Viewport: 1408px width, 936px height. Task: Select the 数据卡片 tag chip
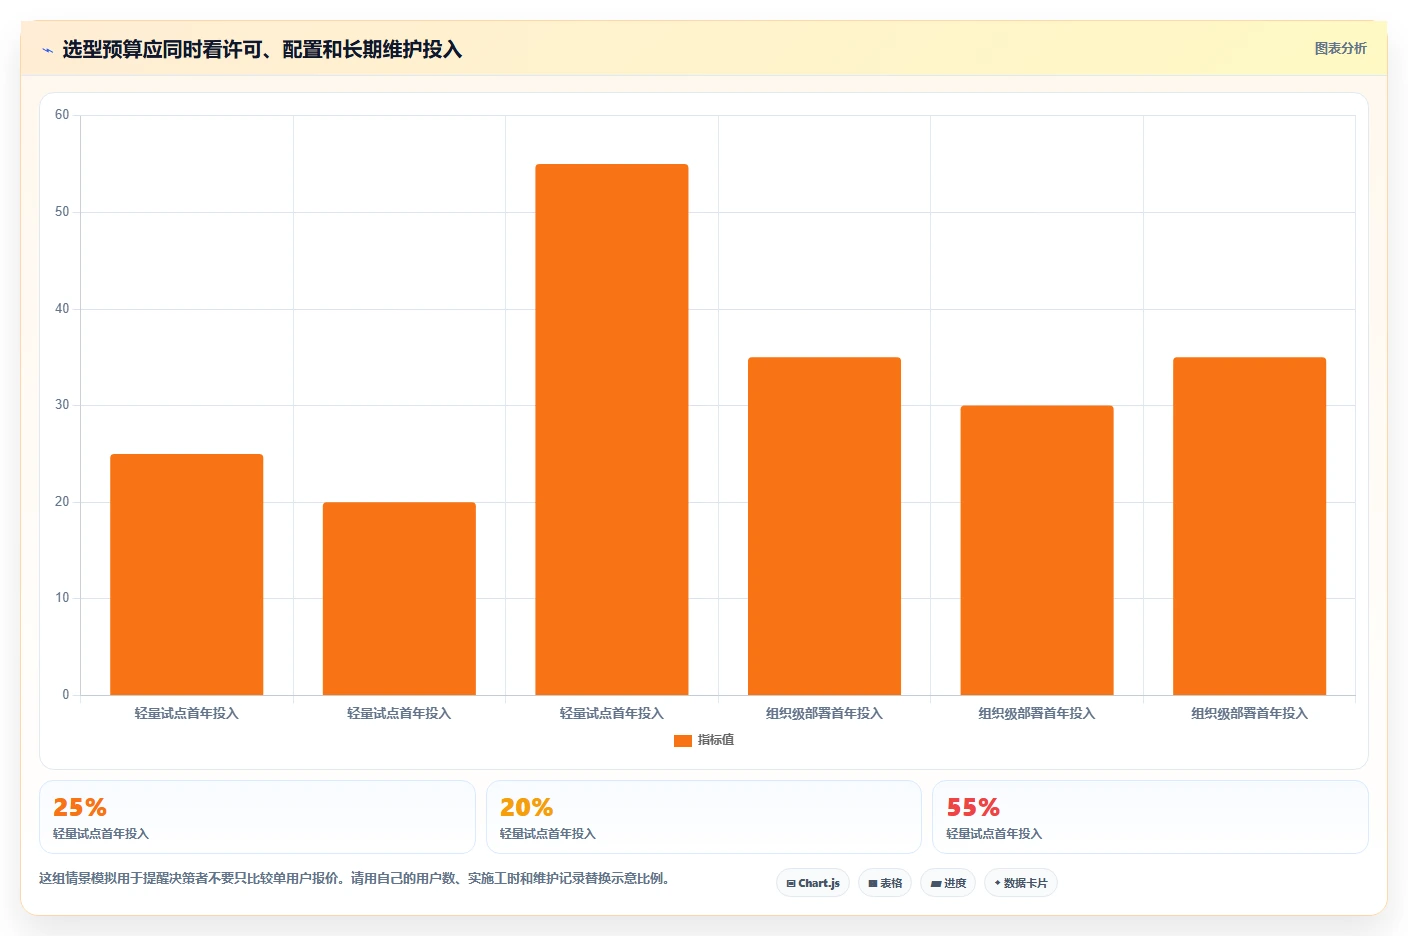[1021, 883]
